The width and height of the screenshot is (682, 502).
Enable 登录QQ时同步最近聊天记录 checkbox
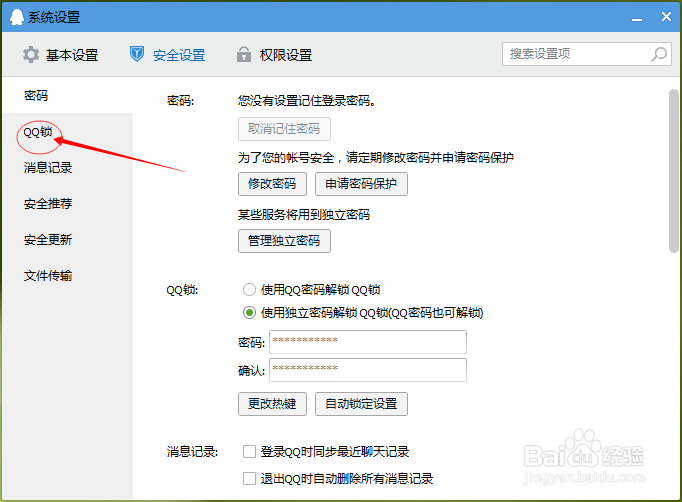pyautogui.click(x=249, y=452)
